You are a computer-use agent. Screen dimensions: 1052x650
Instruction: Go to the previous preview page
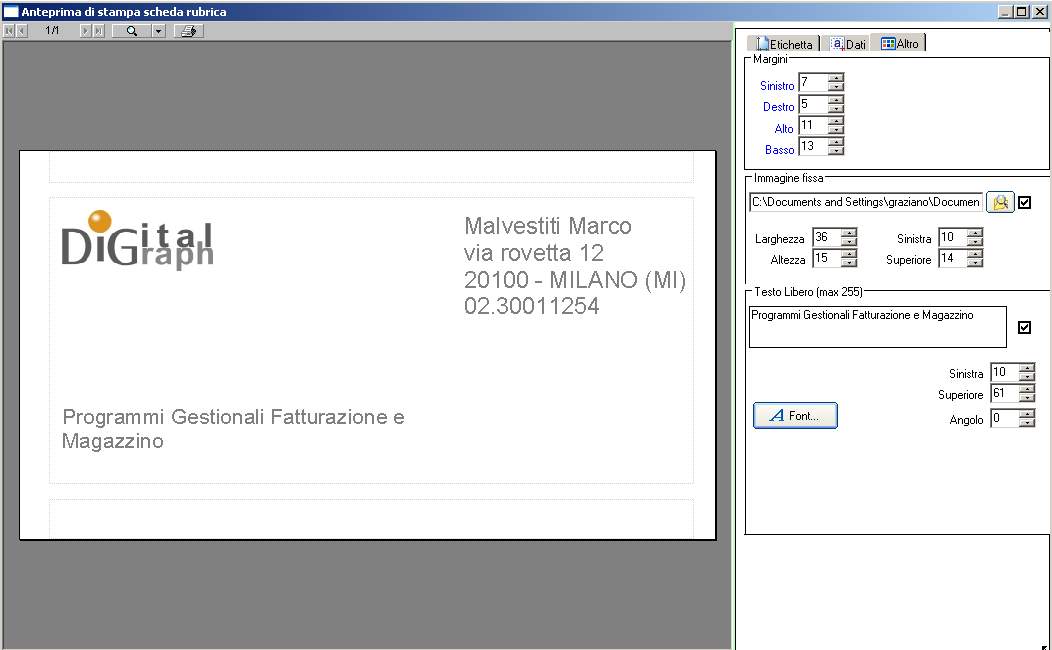pos(21,31)
